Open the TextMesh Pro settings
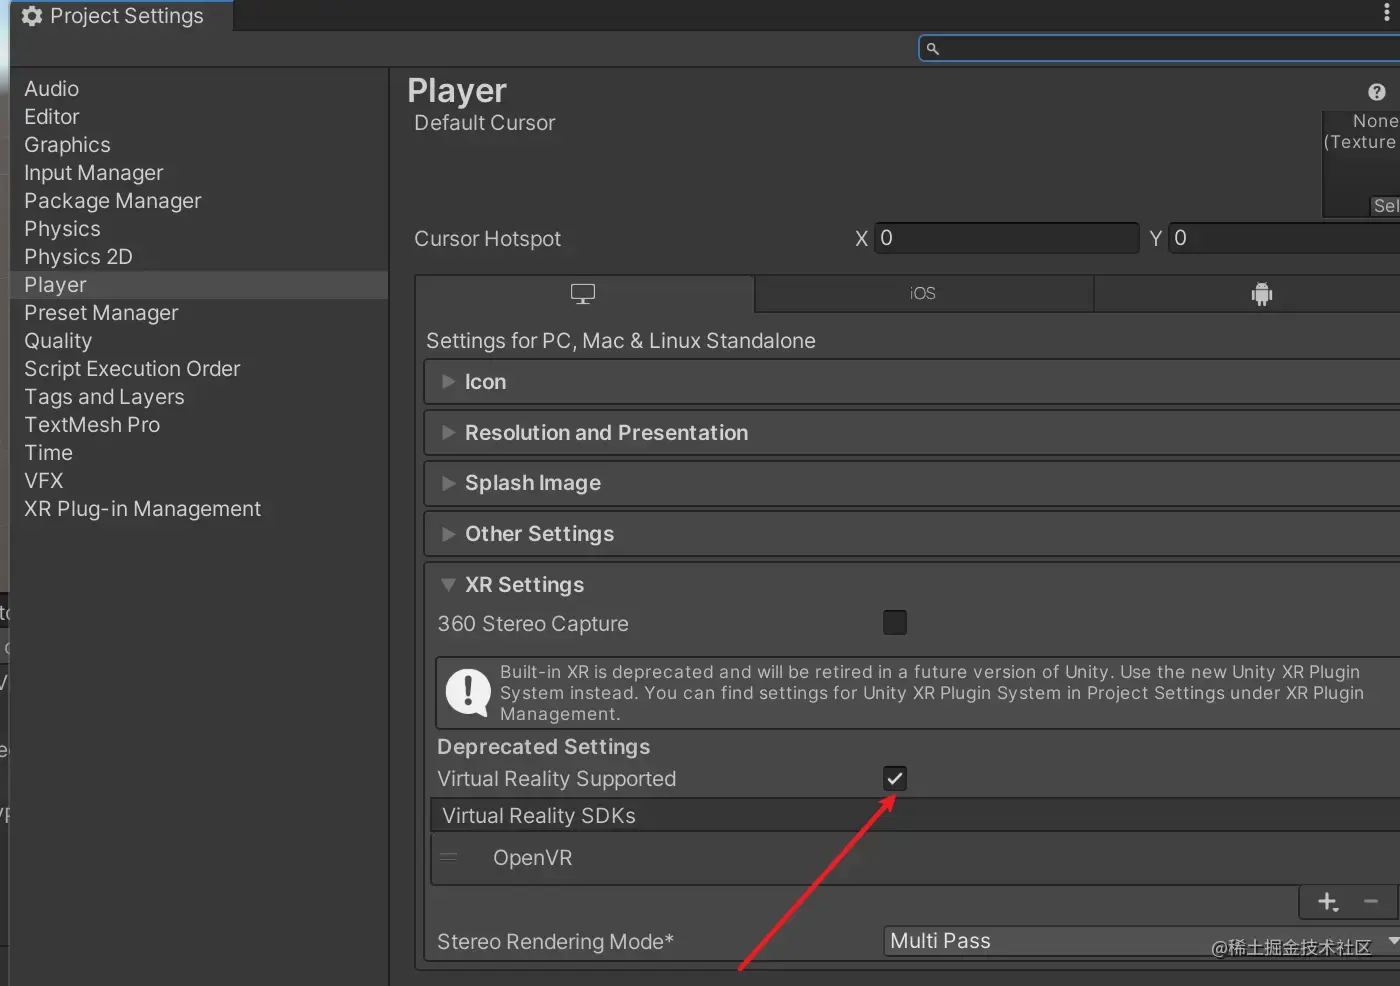 point(92,425)
